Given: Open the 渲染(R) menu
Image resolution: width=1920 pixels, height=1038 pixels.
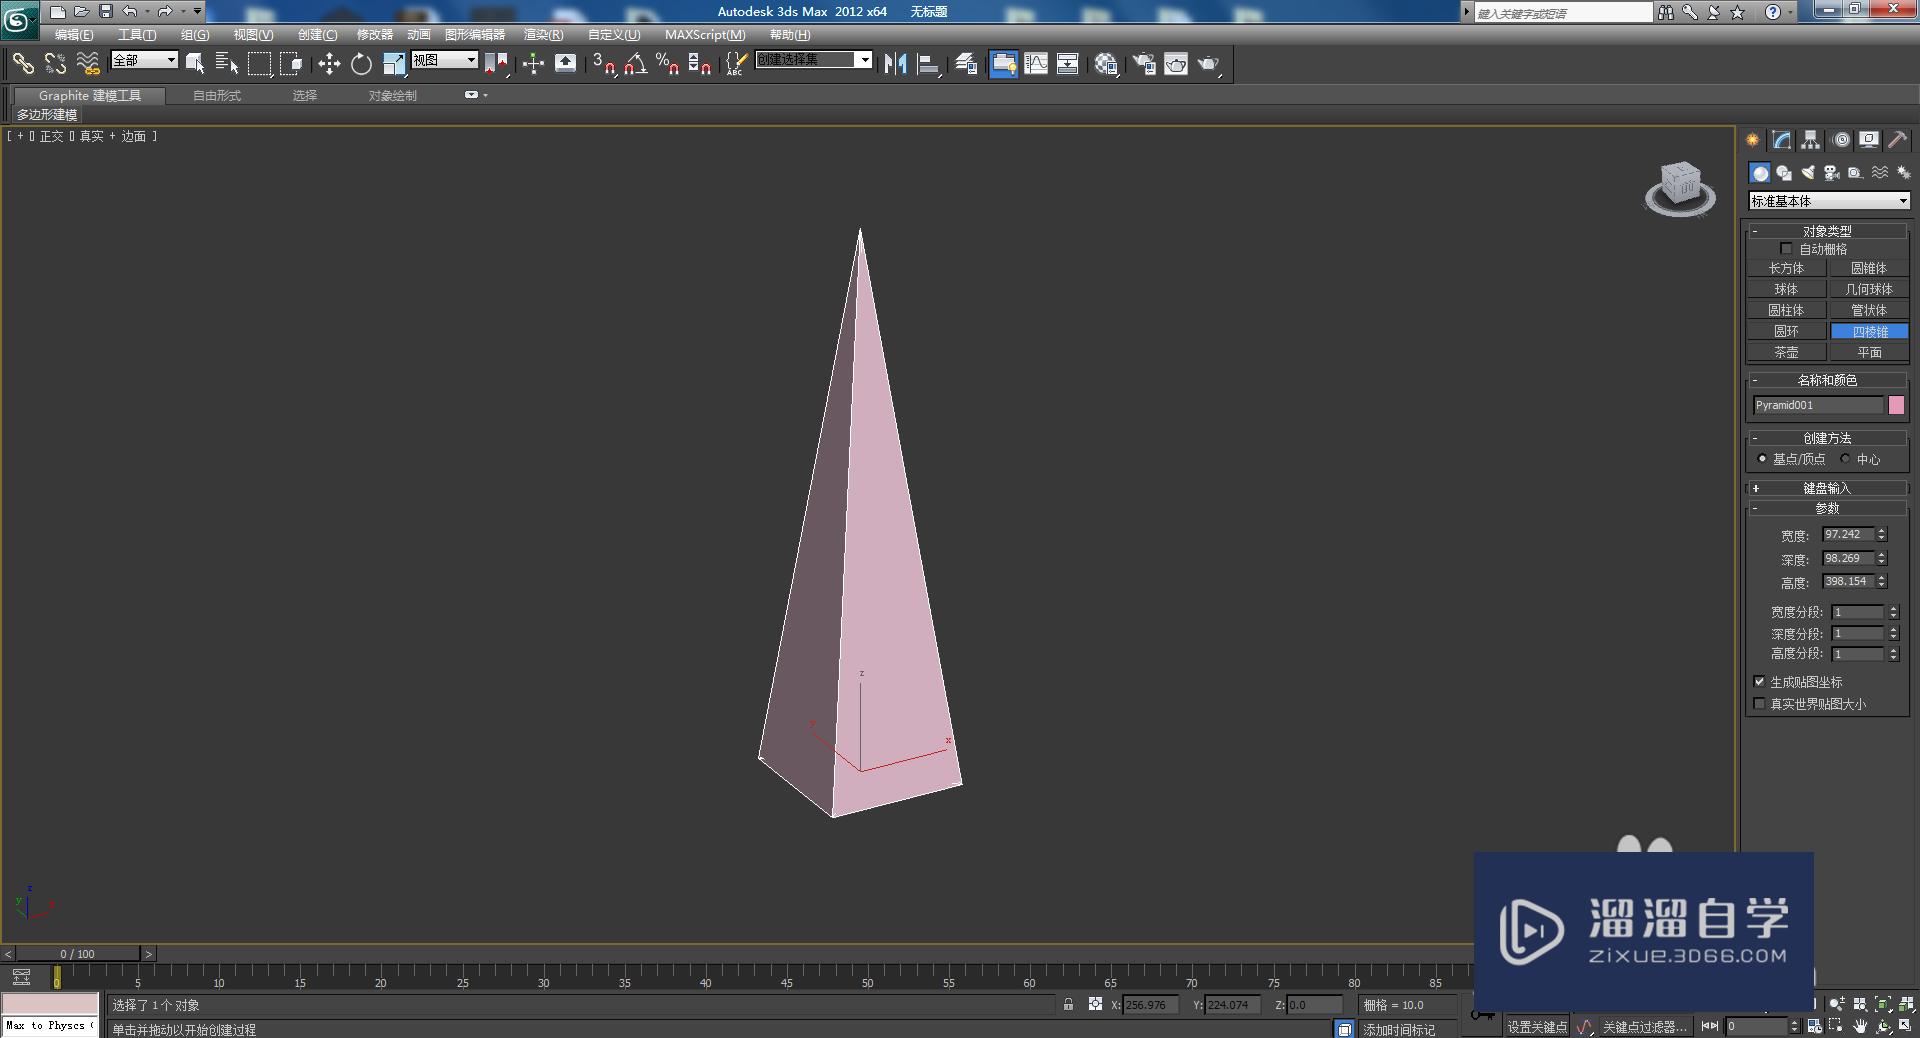Looking at the screenshot, I should pos(544,35).
